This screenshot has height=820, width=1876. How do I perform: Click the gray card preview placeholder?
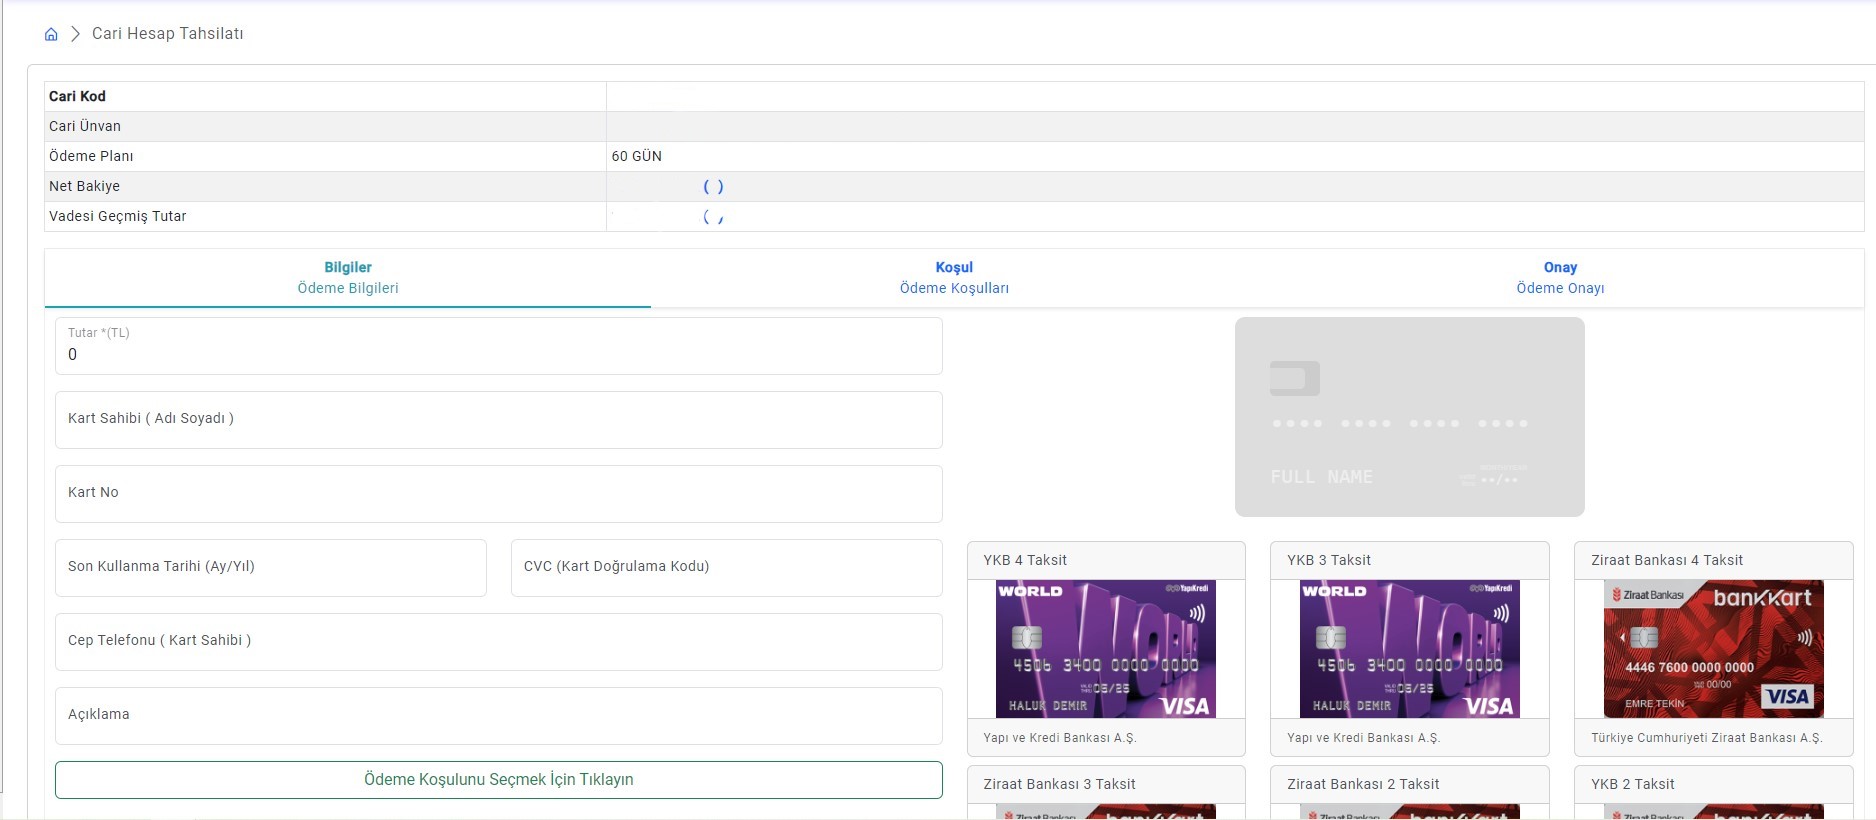tap(1409, 417)
